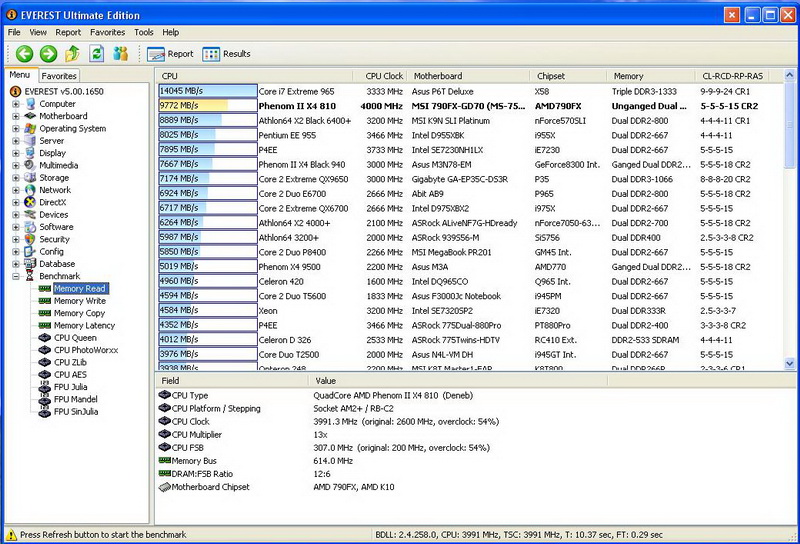Click the Refresh toolbar icon

[x=96, y=54]
